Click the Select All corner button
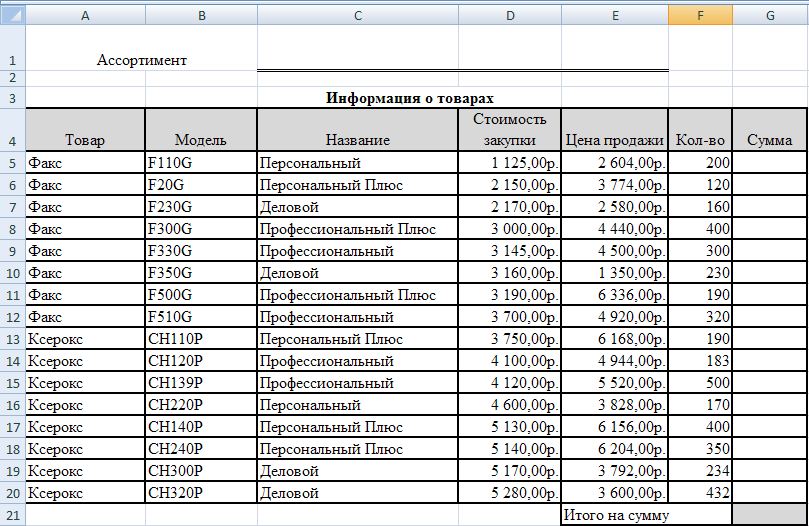The image size is (809, 526). pos(12,15)
